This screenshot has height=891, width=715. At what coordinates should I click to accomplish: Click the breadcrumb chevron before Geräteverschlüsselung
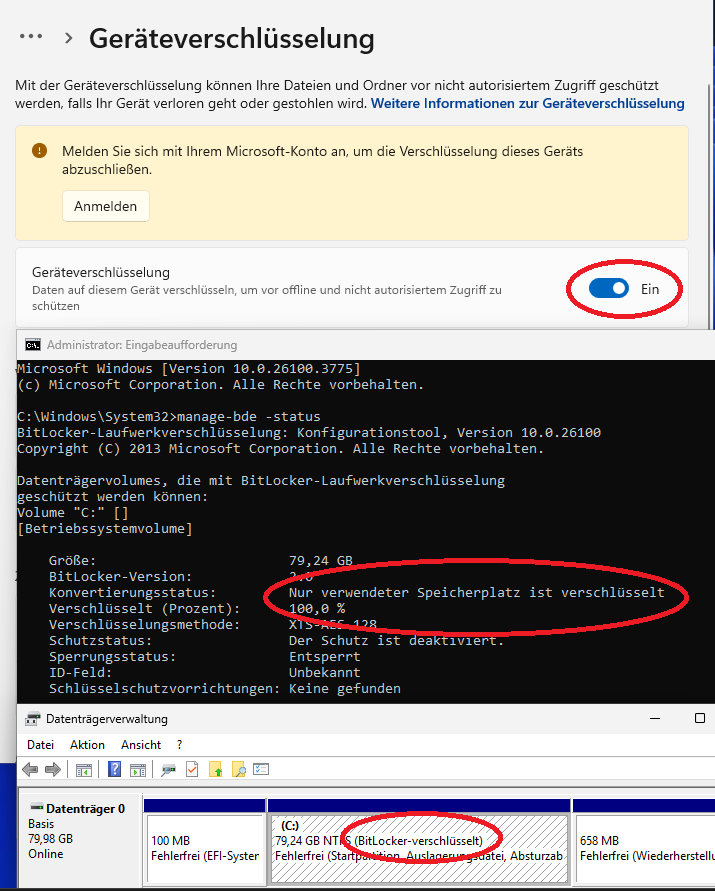[x=68, y=38]
